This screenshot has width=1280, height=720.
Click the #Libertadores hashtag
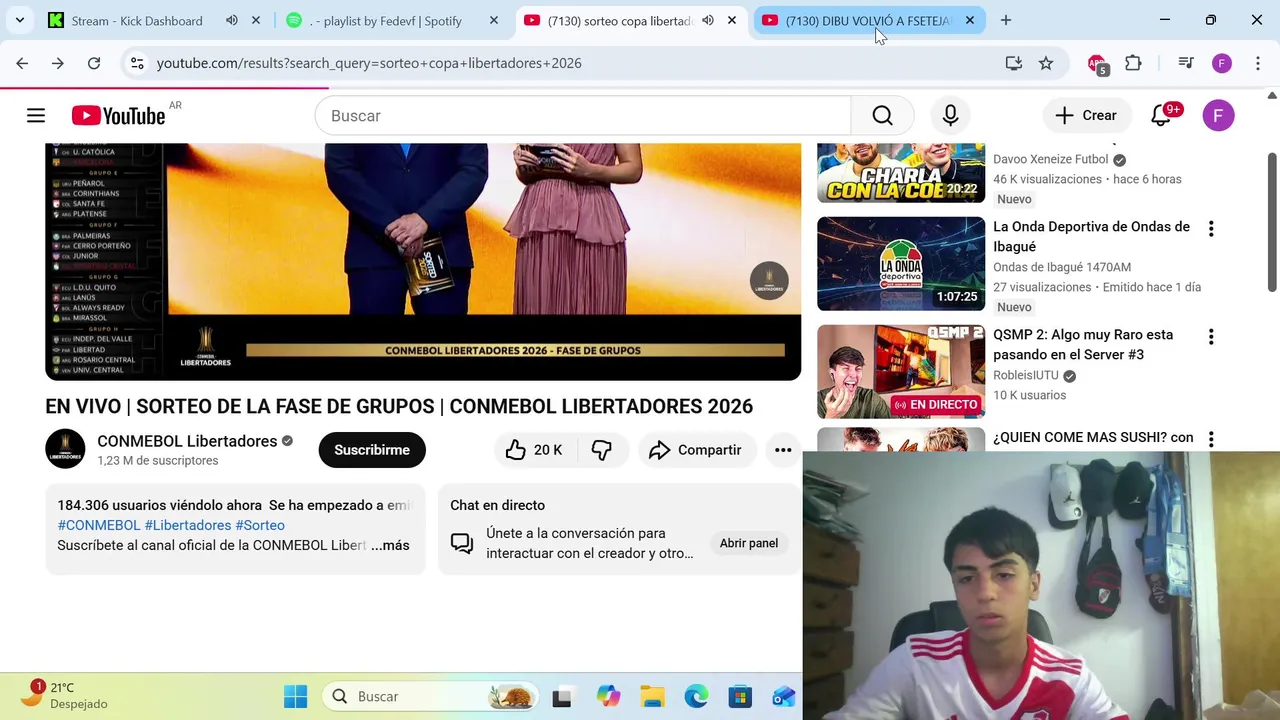tap(188, 525)
